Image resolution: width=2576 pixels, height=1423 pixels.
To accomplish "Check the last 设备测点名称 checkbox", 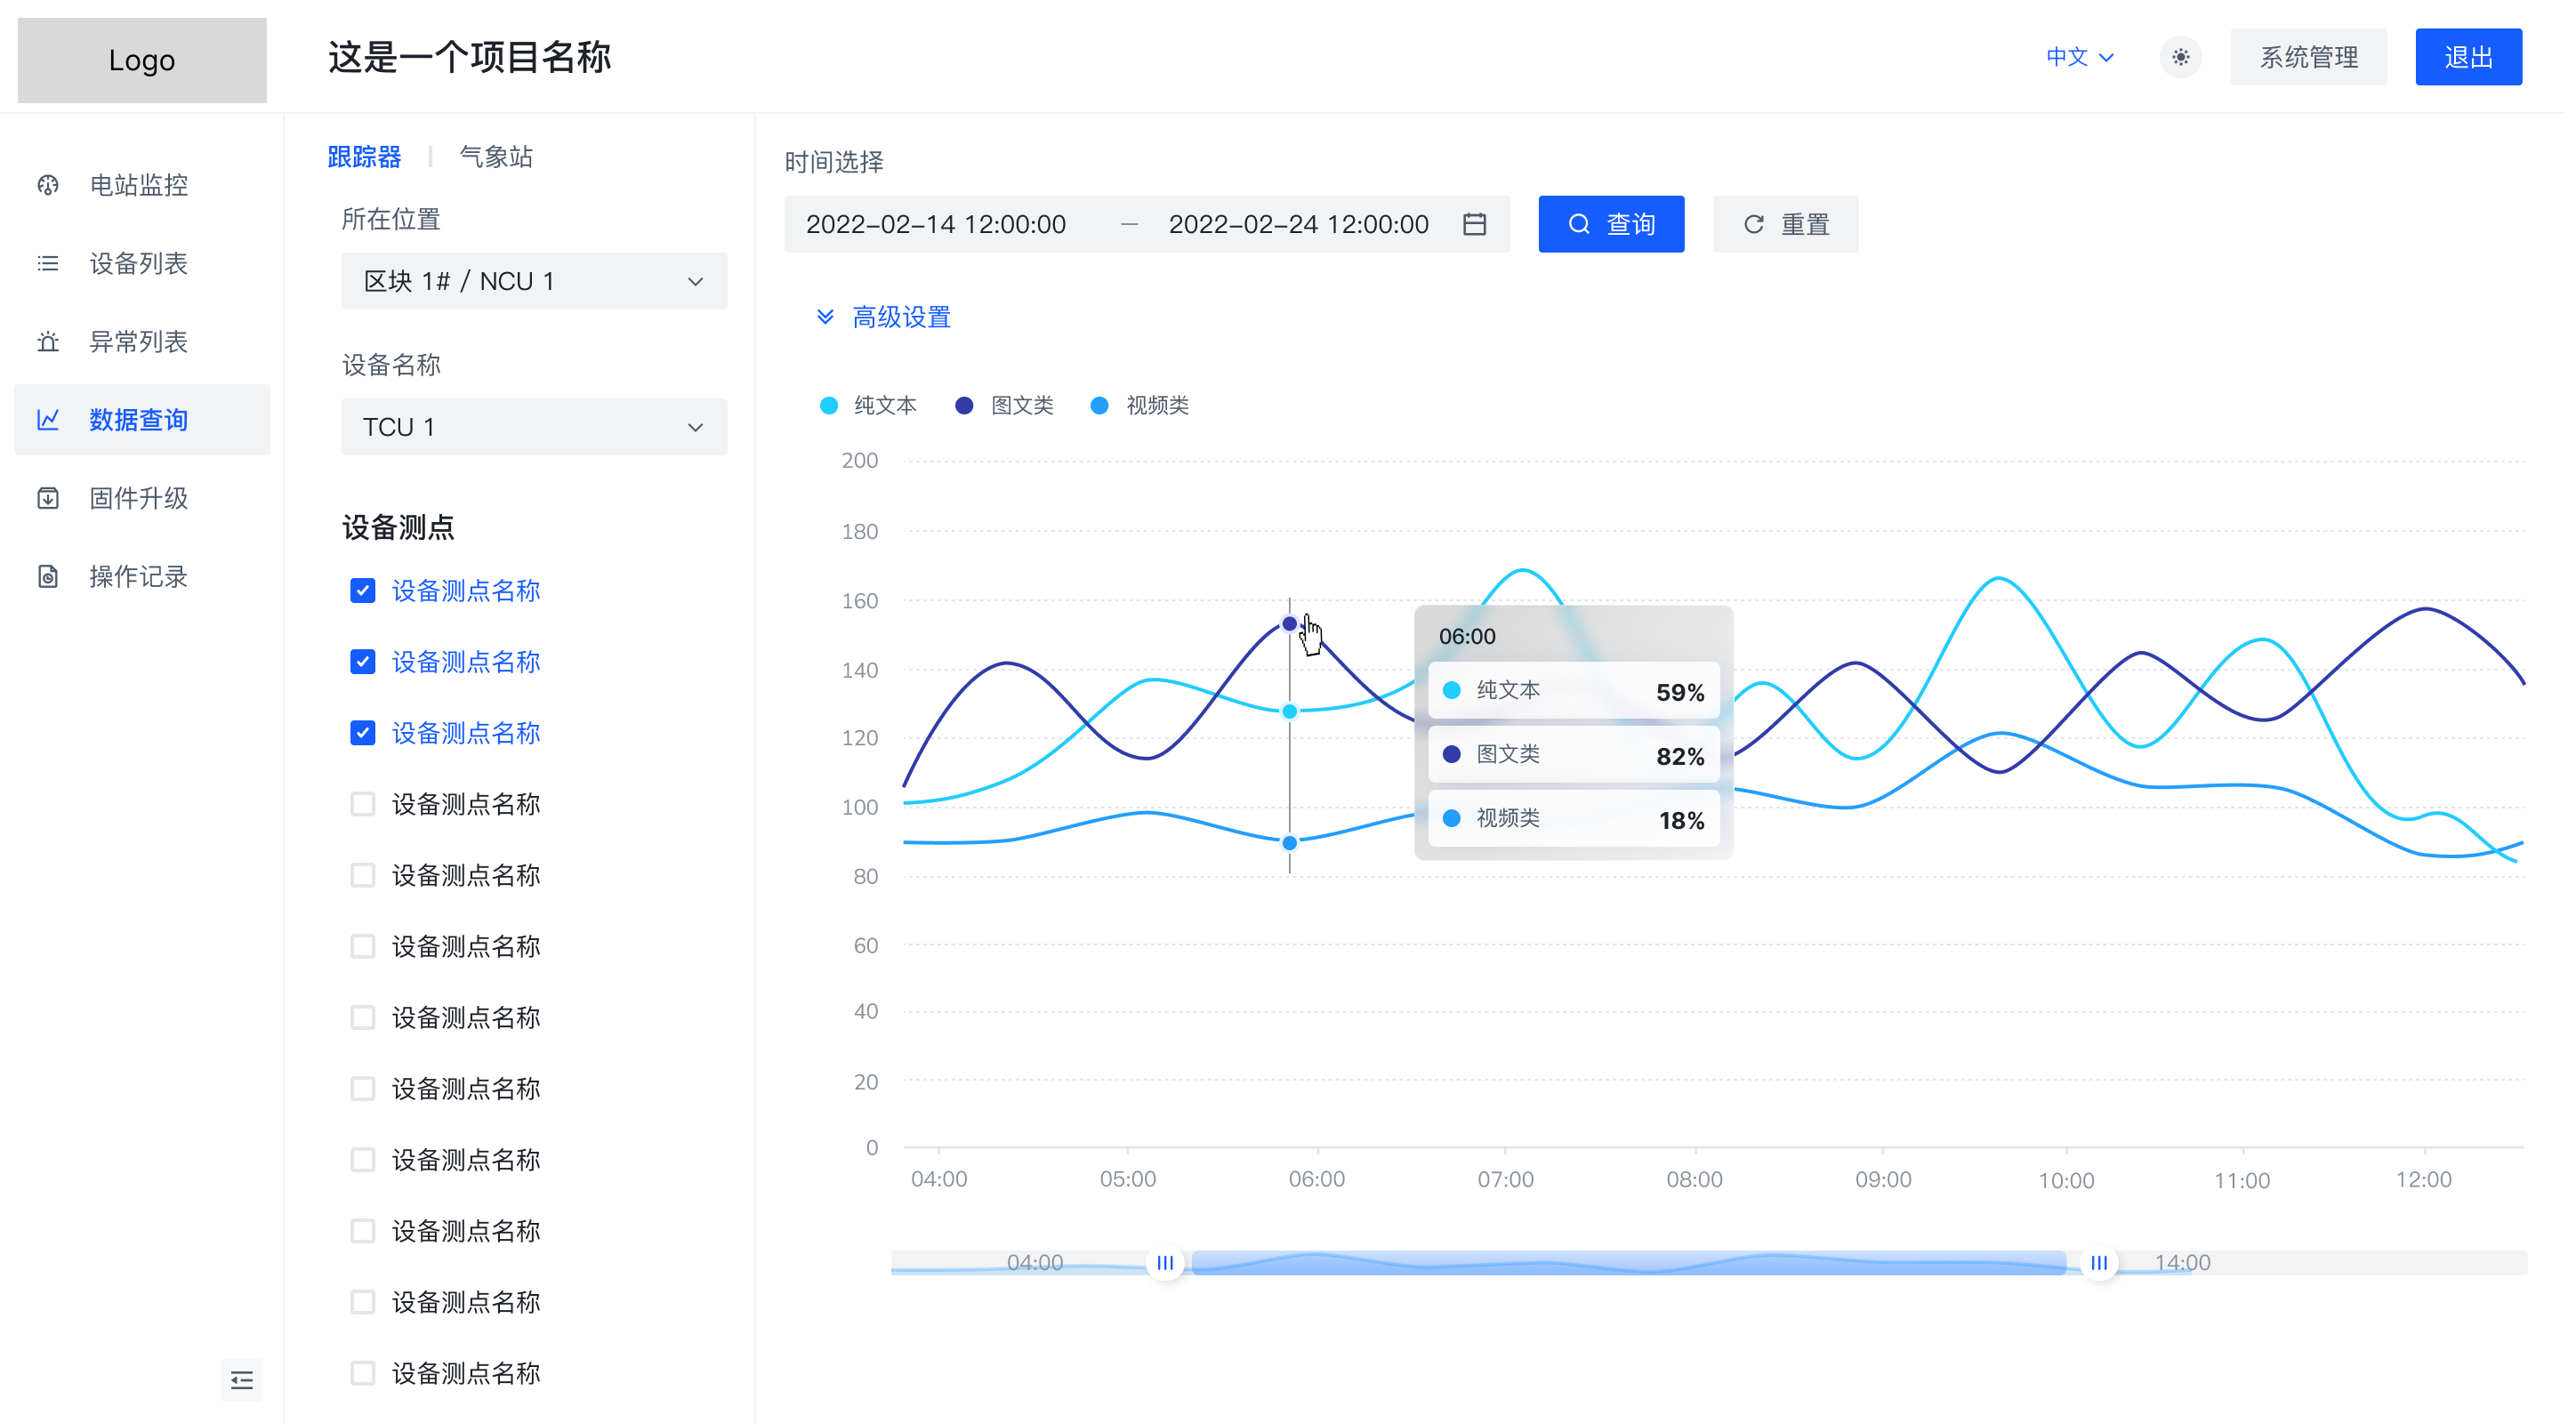I will point(363,1372).
